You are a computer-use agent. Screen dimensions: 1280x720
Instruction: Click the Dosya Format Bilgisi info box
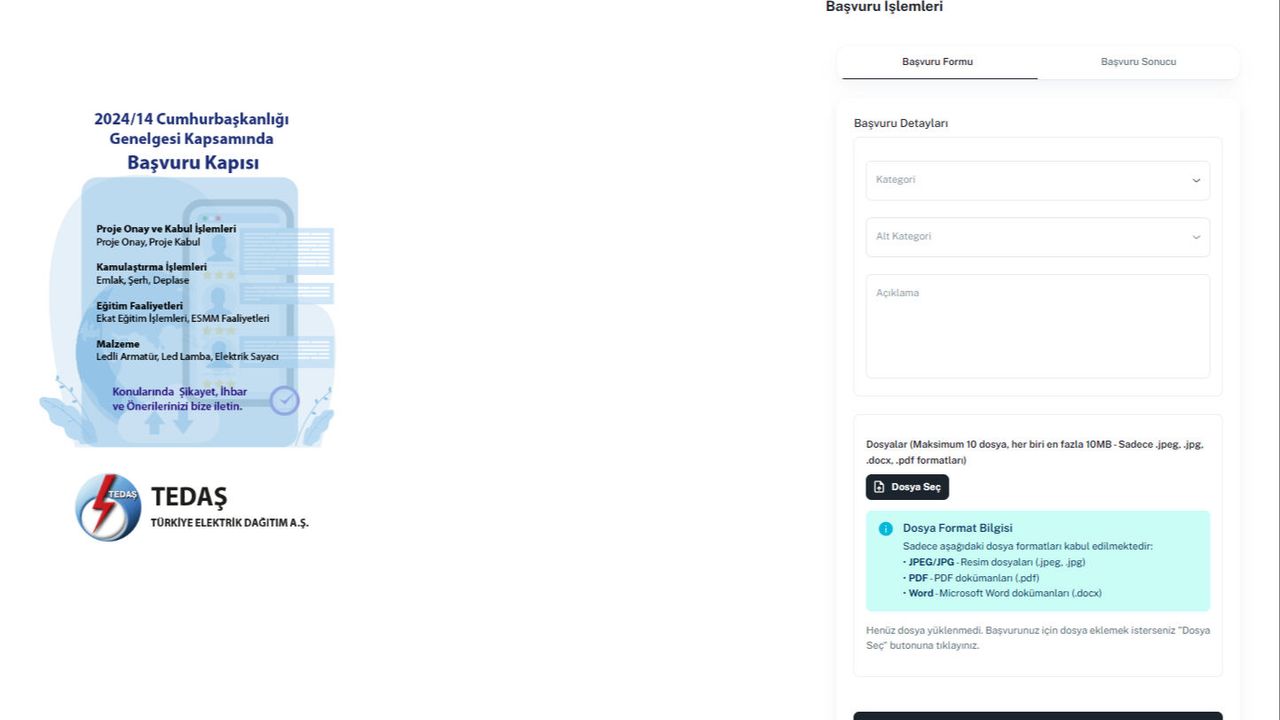pos(1038,561)
